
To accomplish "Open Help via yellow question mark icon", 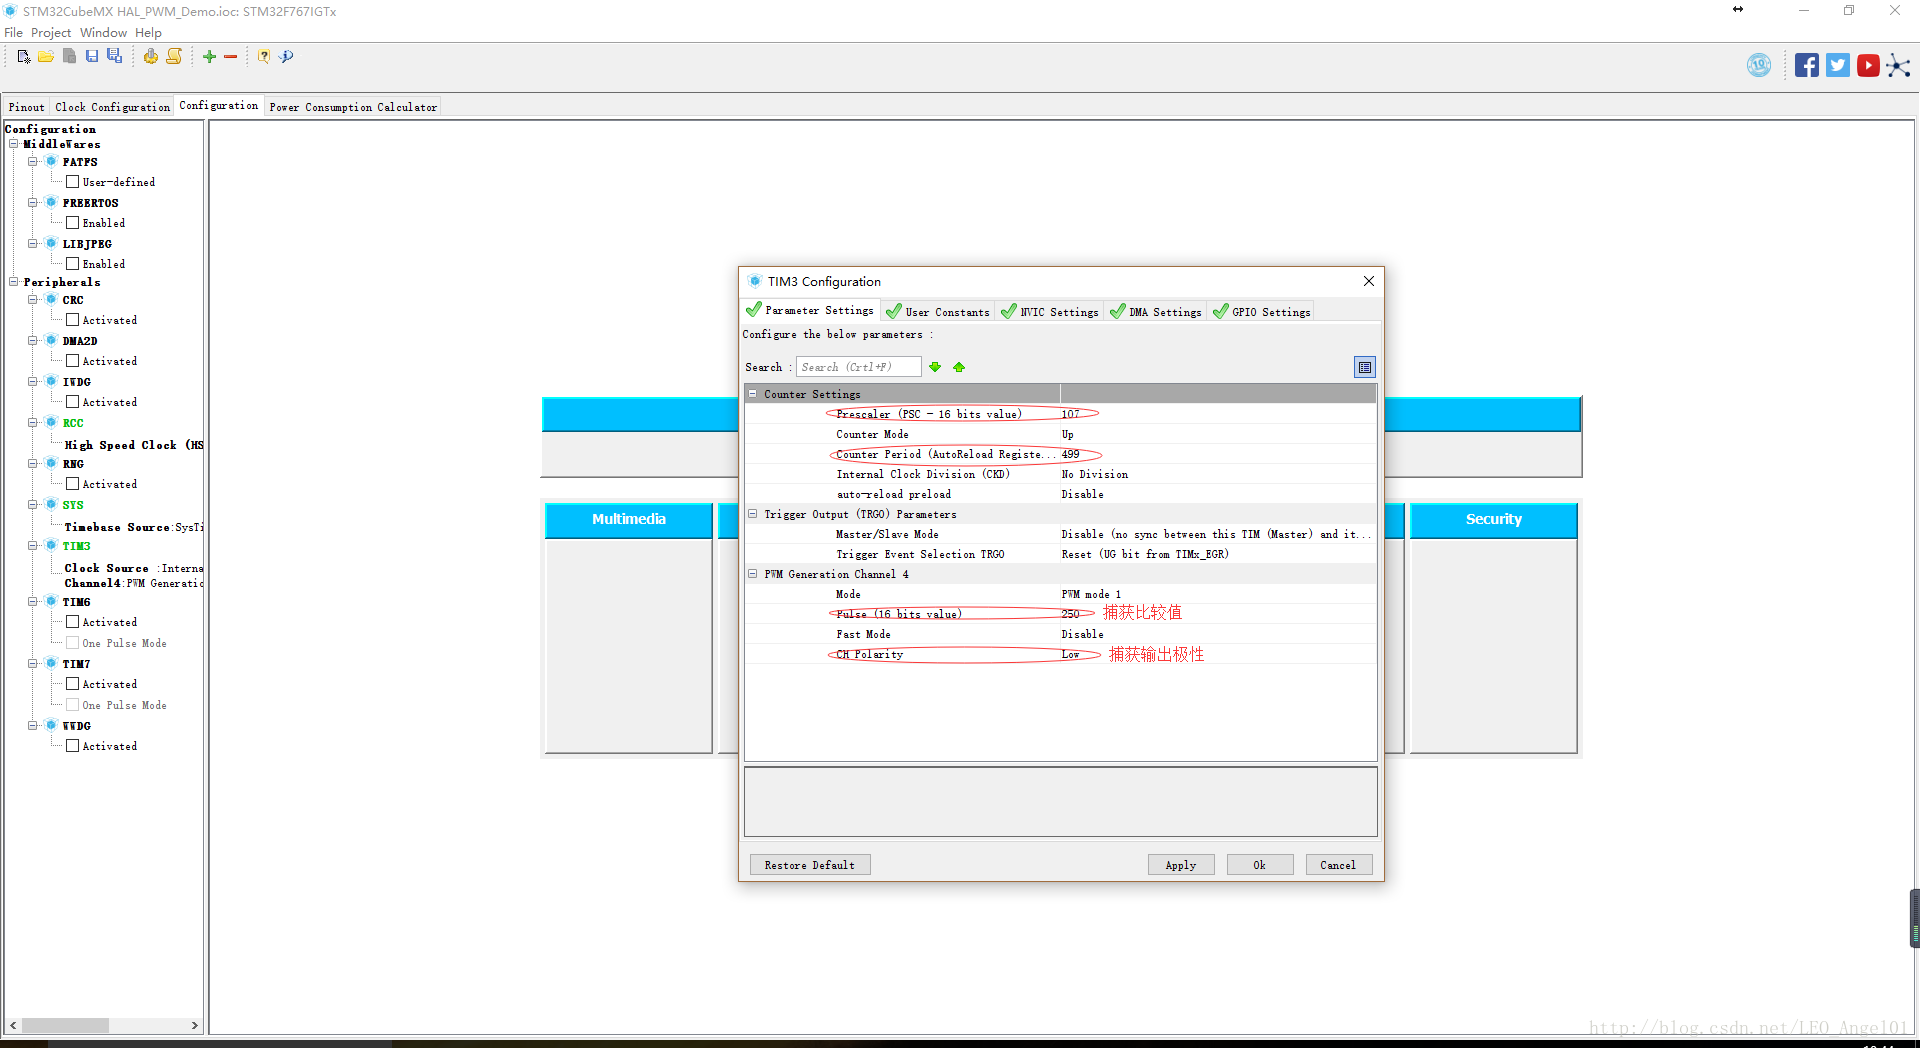I will pos(264,57).
